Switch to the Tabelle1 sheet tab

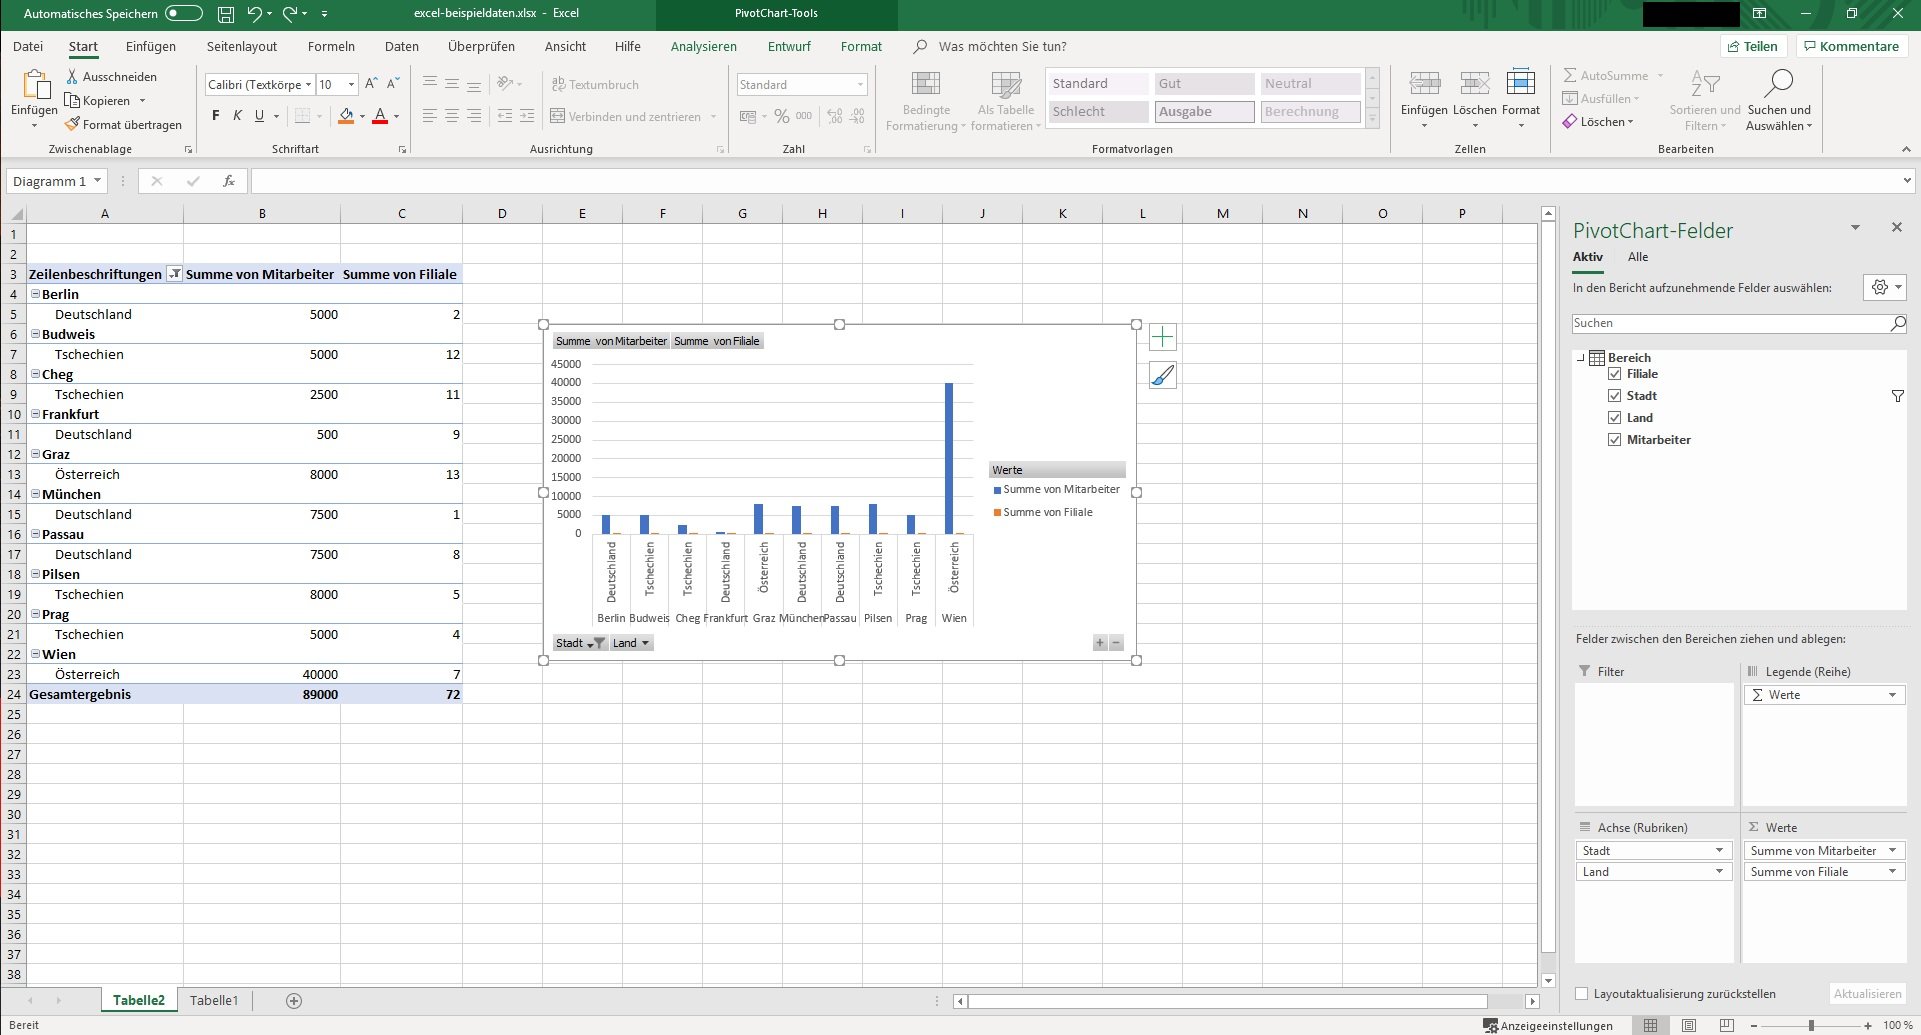(214, 1000)
